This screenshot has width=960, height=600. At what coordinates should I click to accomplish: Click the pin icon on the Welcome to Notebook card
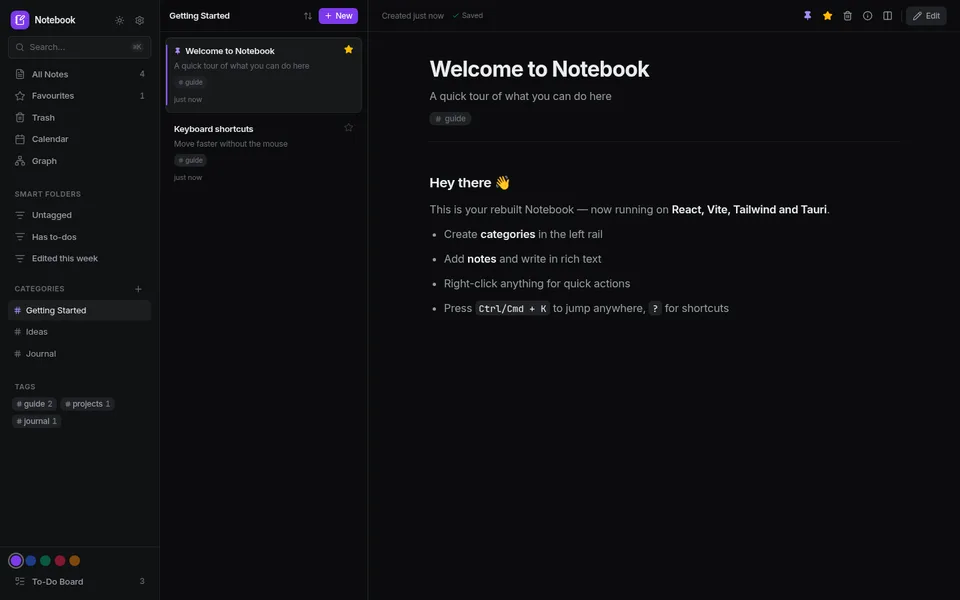pos(178,51)
